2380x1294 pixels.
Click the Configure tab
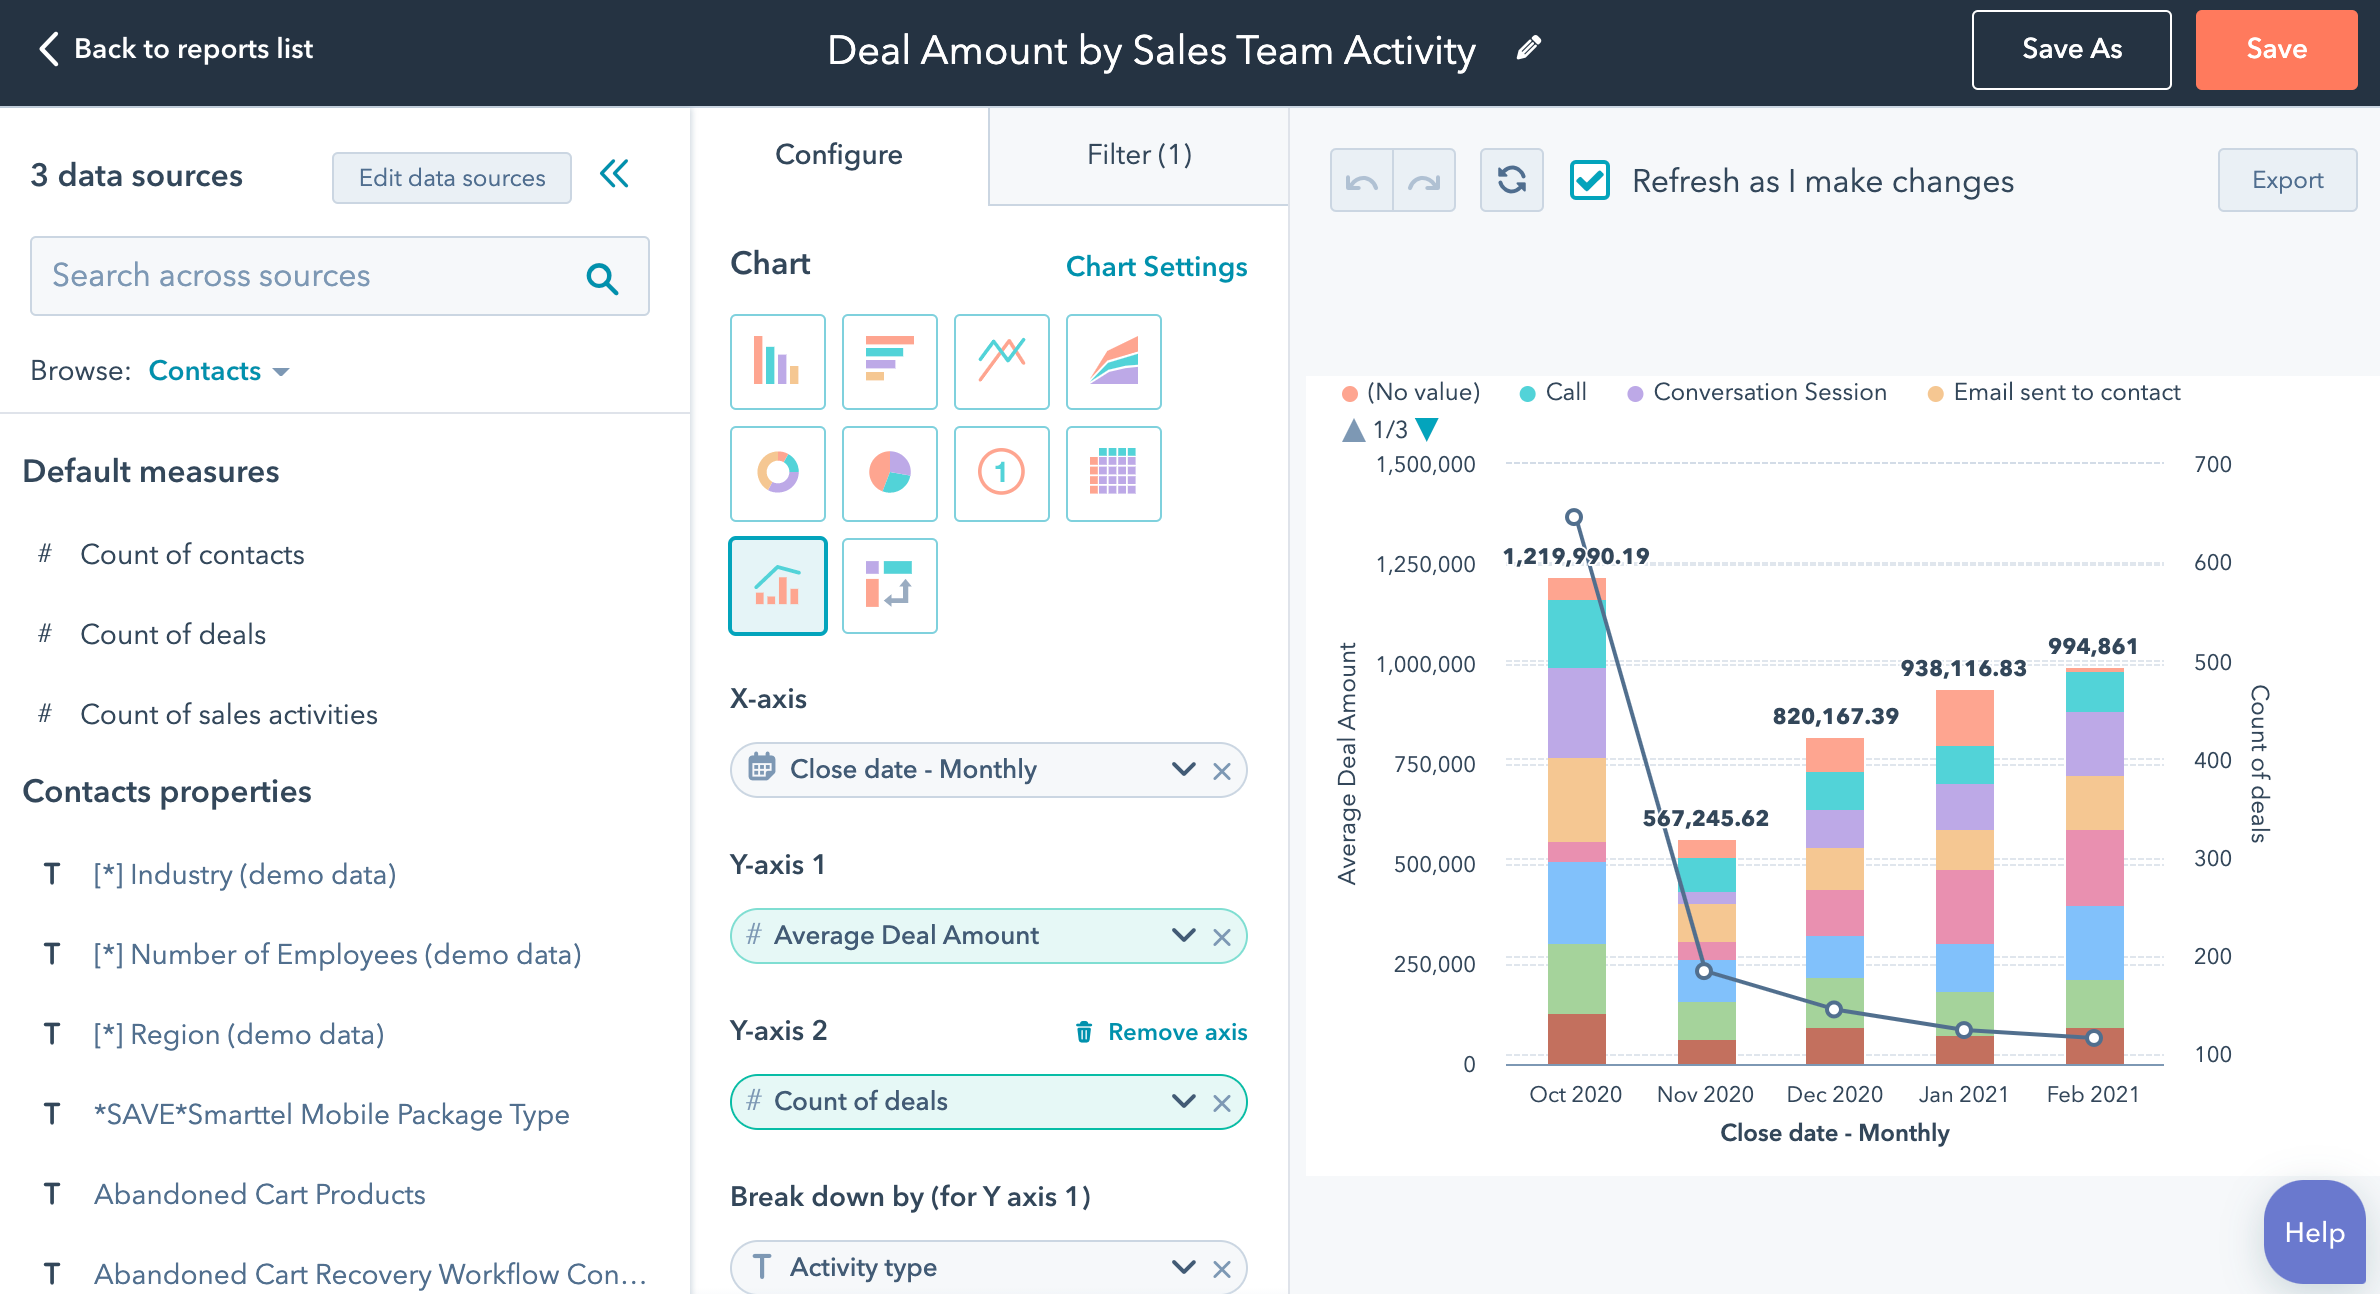(x=840, y=155)
